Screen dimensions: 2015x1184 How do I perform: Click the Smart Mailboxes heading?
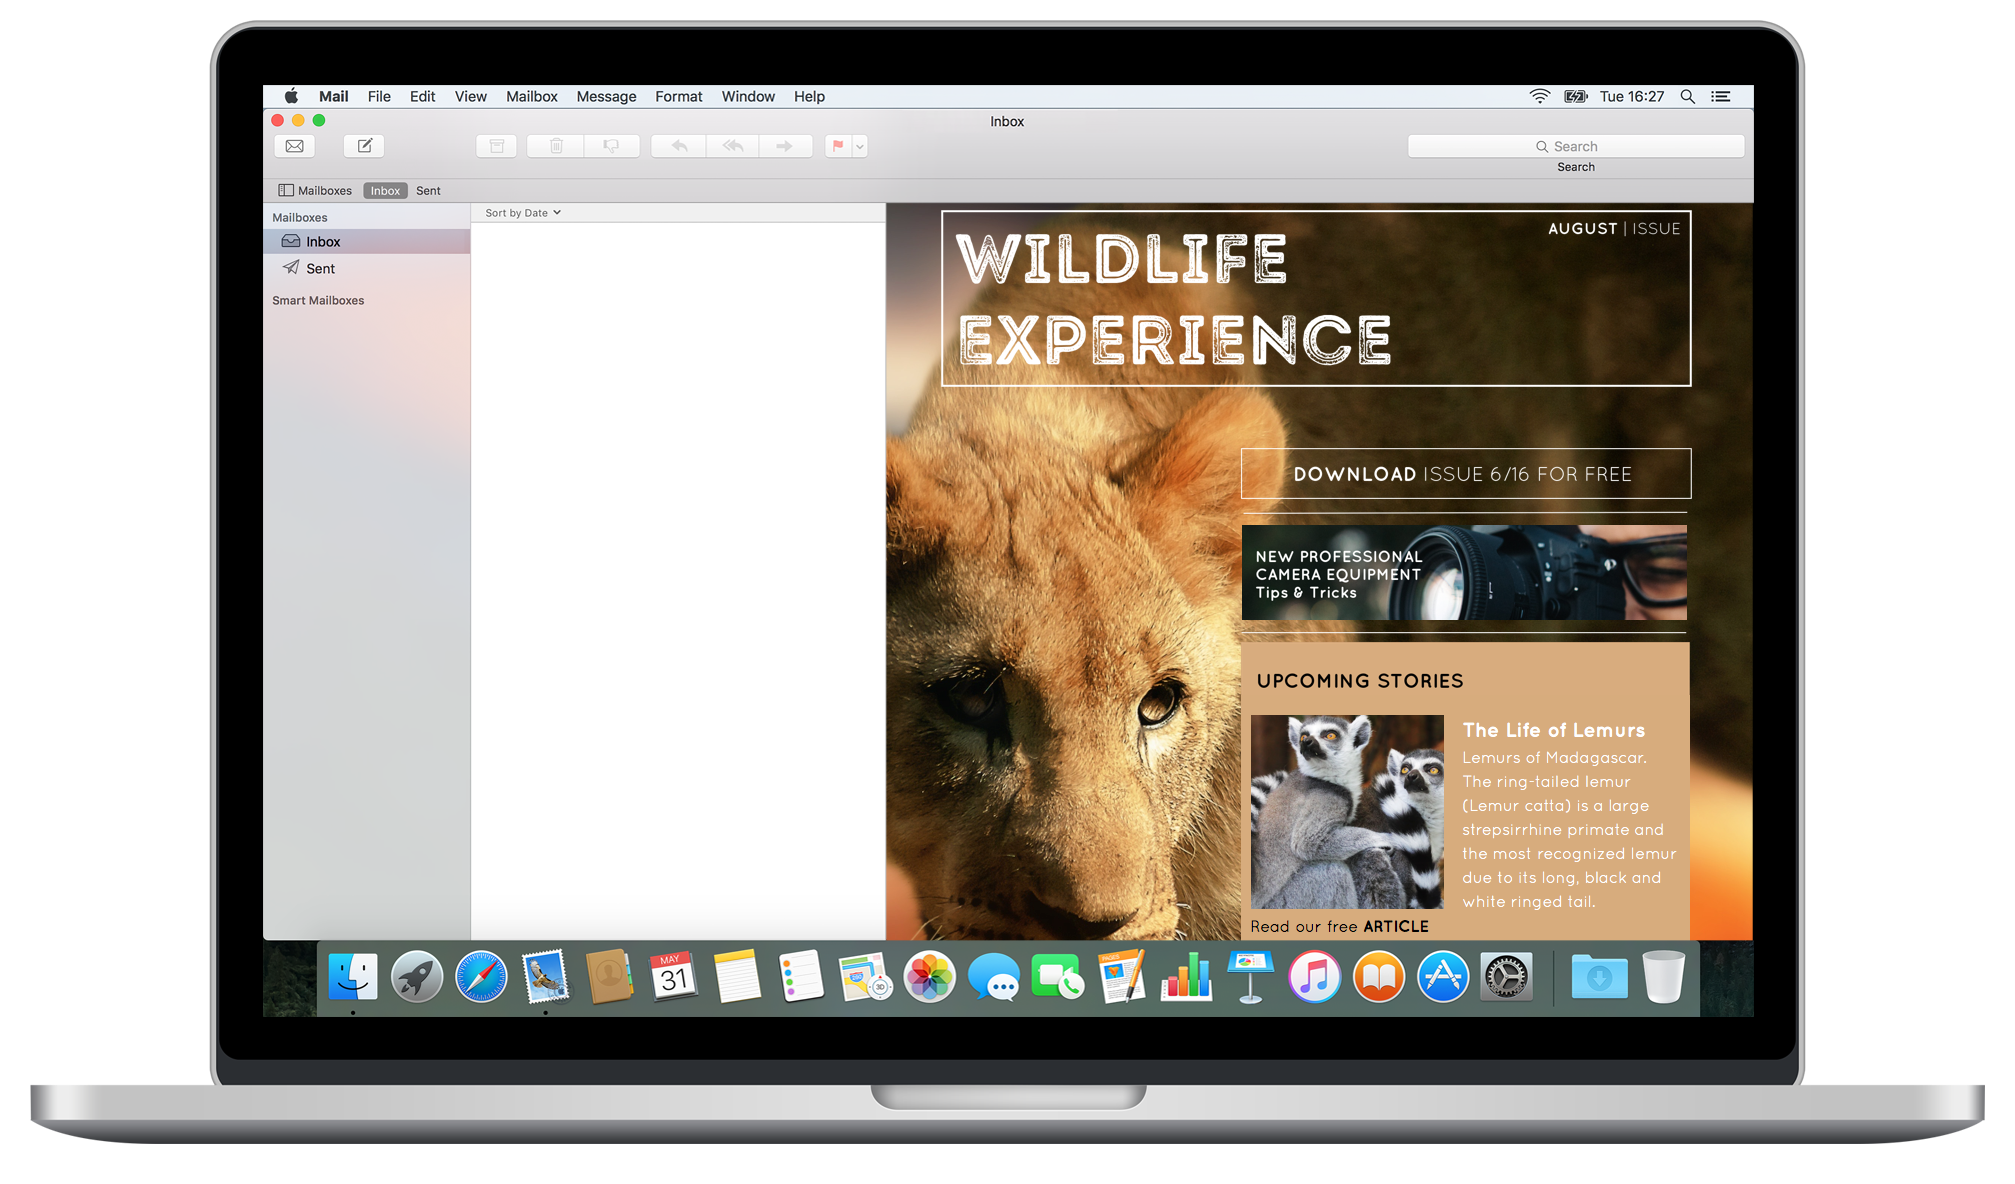(x=318, y=300)
